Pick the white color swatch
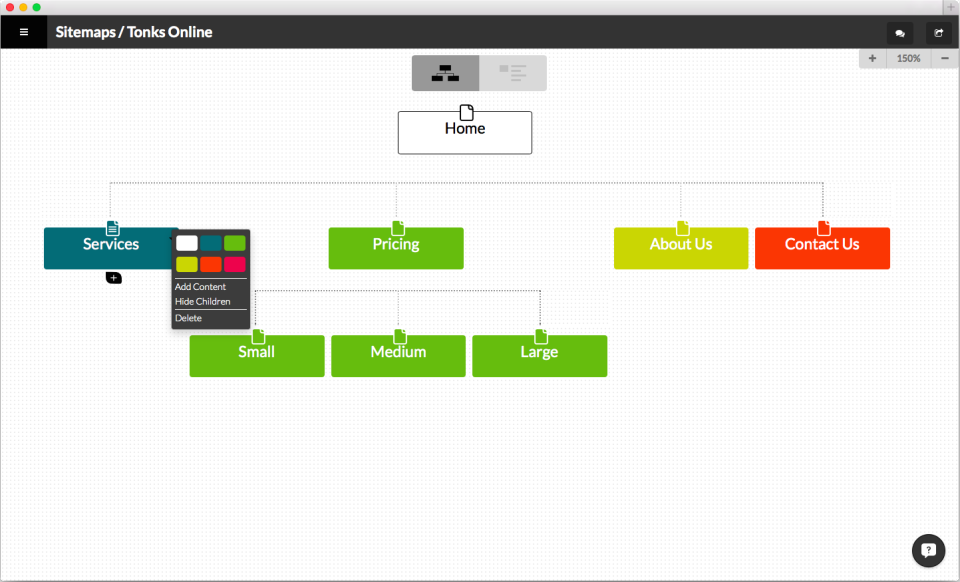 click(187, 243)
